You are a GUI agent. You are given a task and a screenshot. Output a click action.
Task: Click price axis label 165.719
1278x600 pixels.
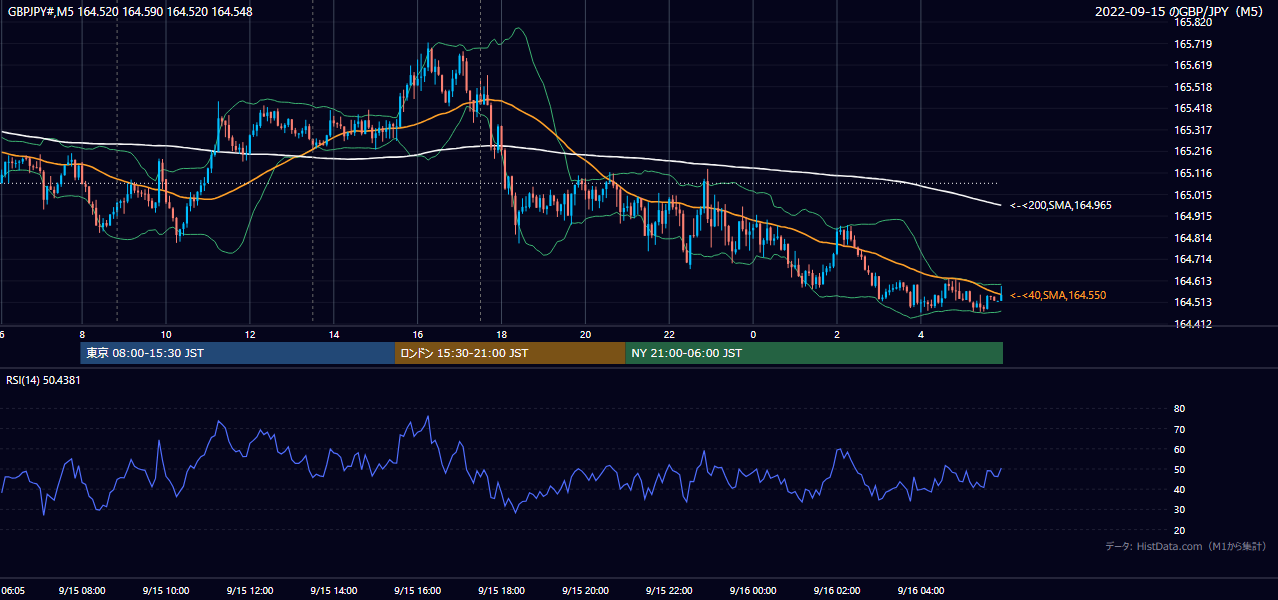pyautogui.click(x=1193, y=44)
